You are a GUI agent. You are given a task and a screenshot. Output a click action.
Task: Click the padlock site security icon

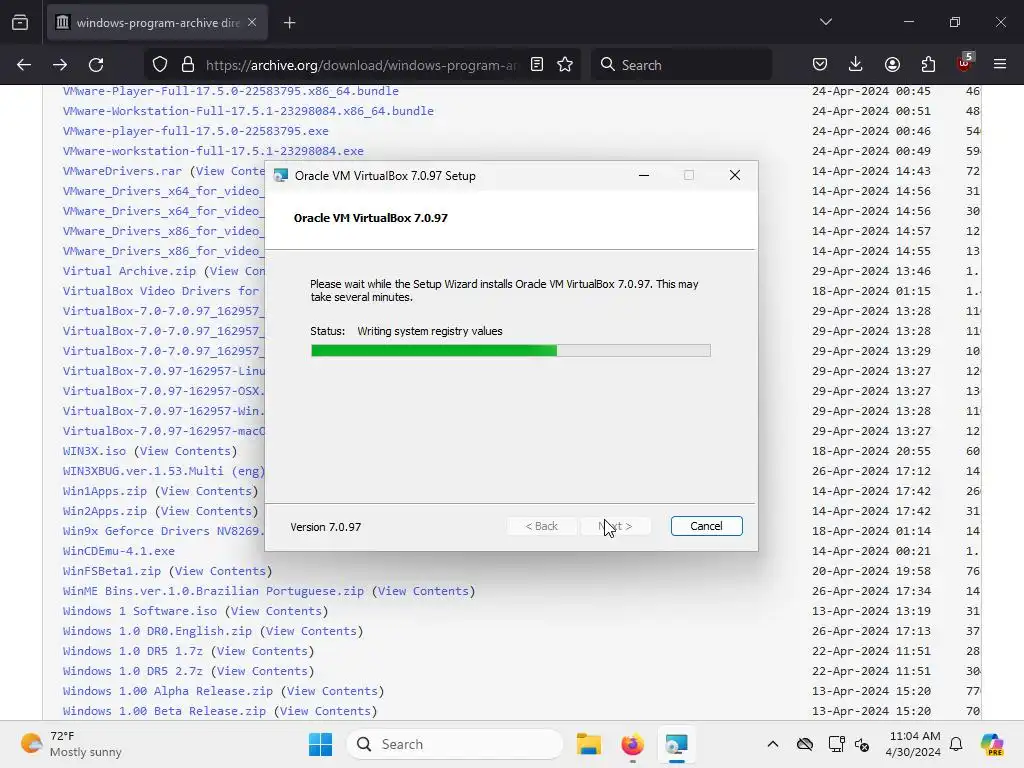(188, 65)
